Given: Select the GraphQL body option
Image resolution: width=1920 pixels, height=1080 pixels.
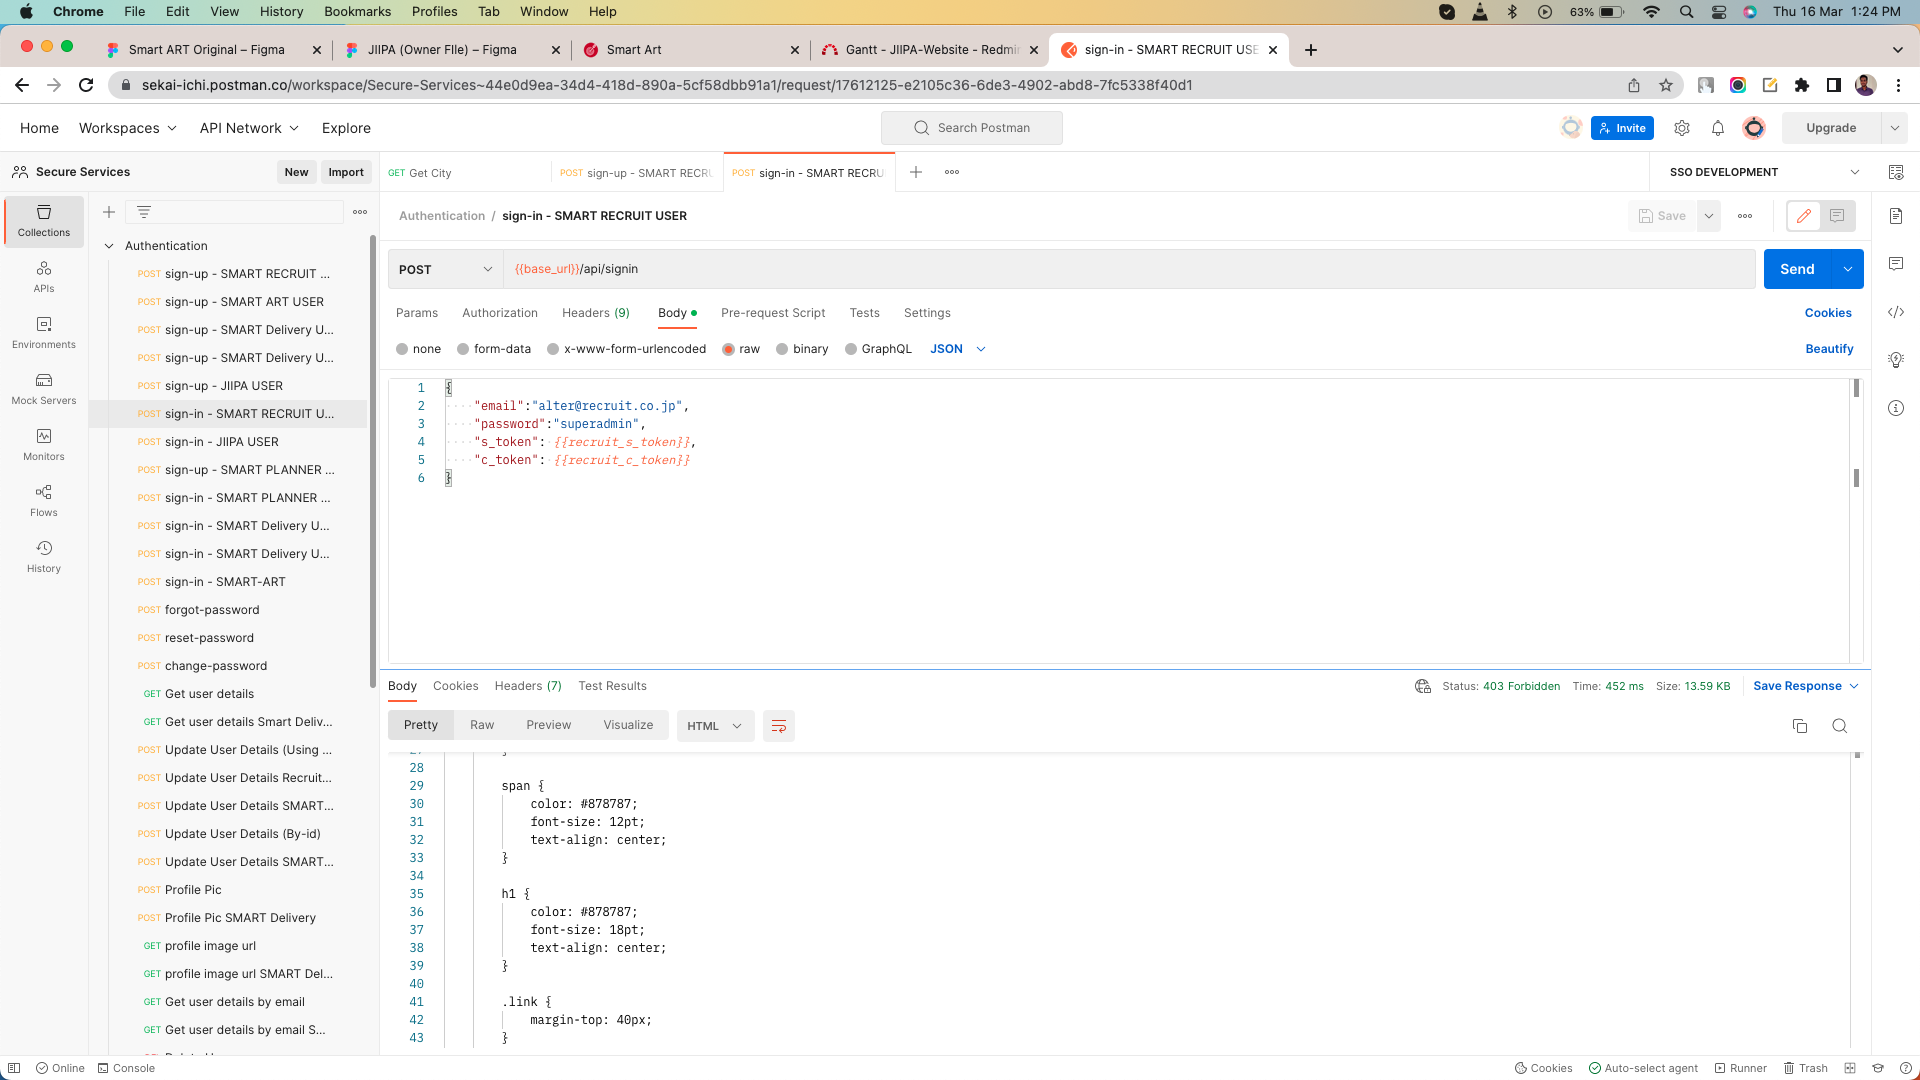Looking at the screenshot, I should [x=852, y=349].
